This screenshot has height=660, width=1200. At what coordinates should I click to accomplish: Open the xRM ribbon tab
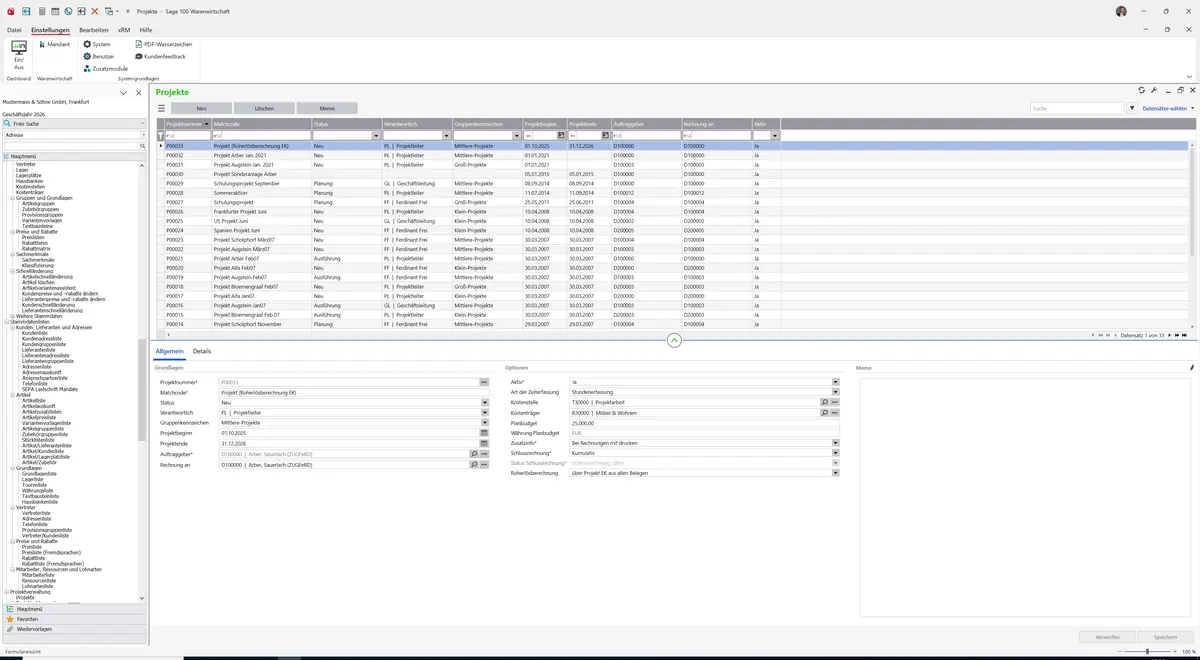tap(124, 30)
